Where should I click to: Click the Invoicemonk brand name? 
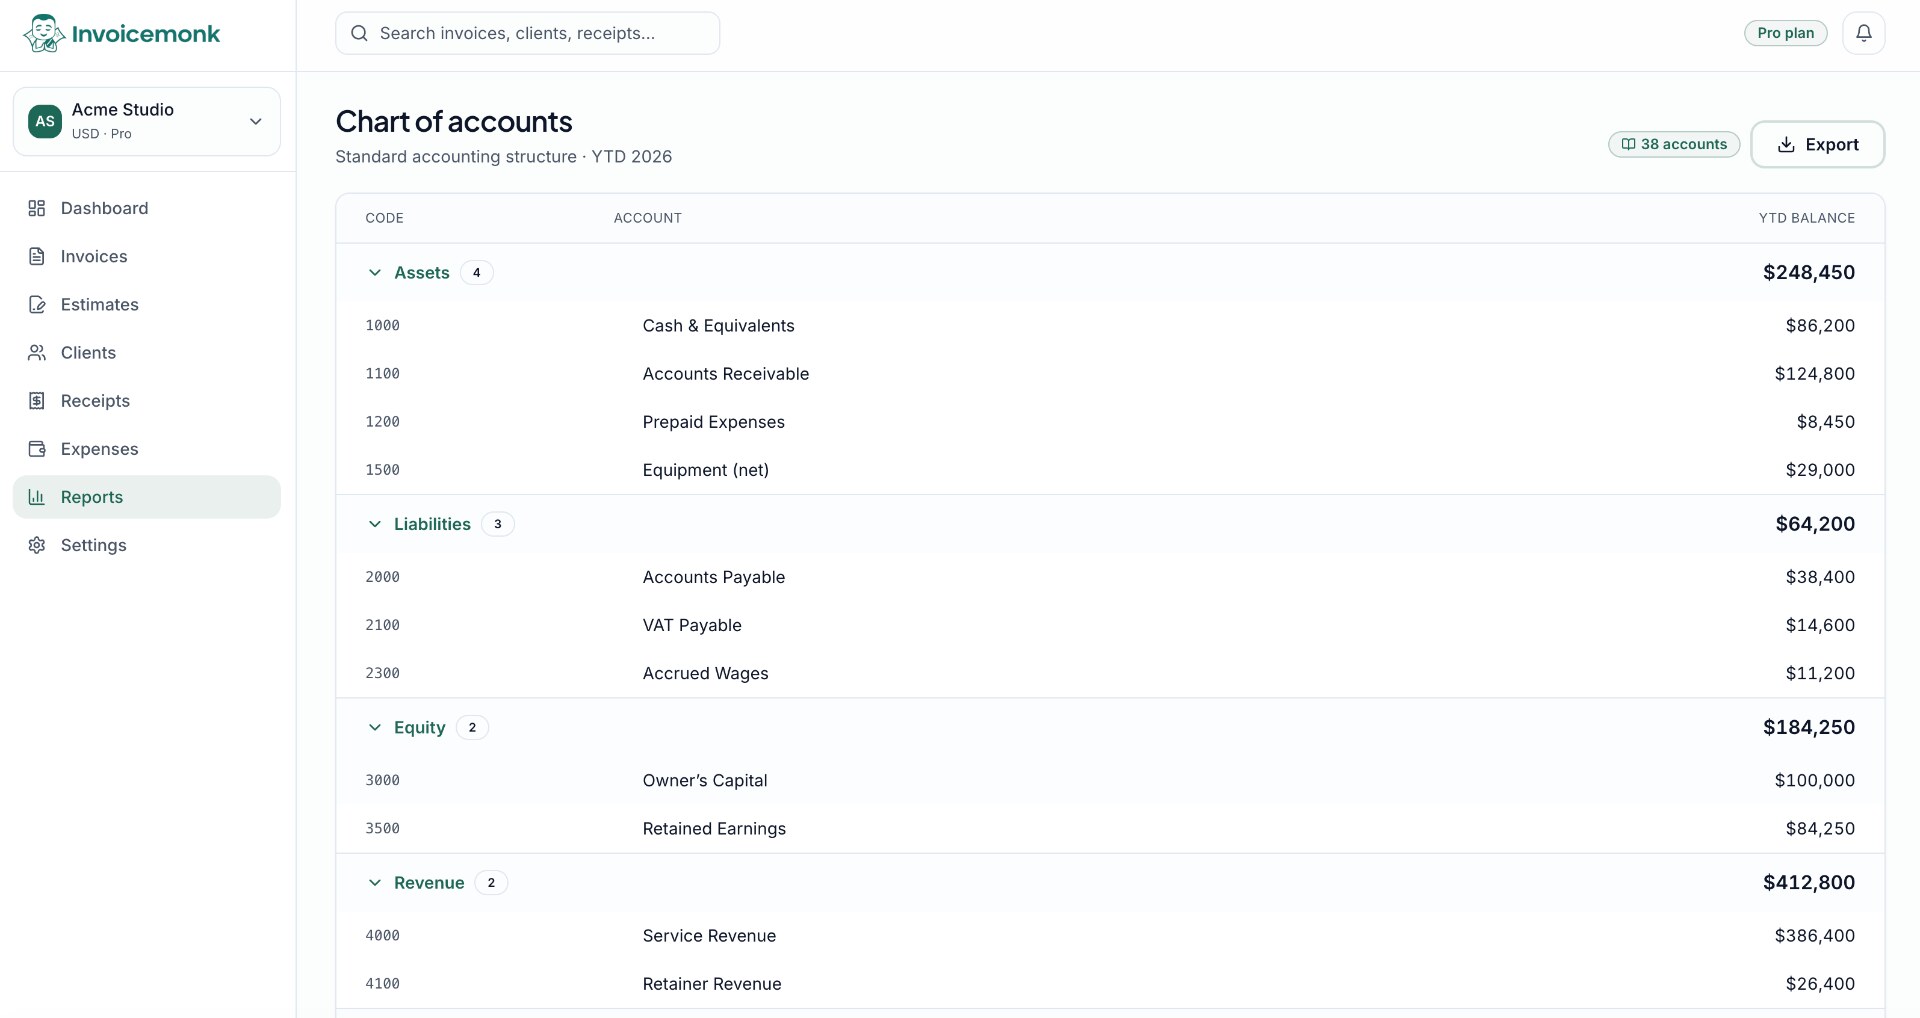(x=146, y=34)
